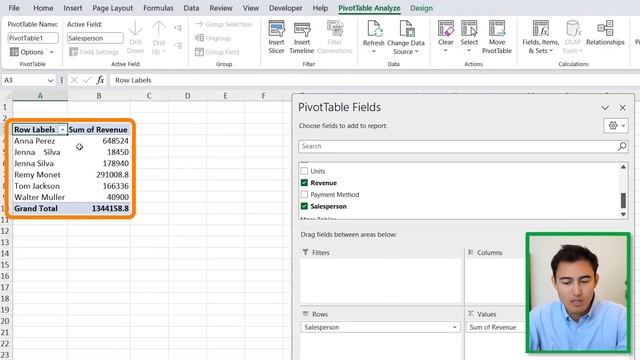Open the PivotTable Fields tools gear
Viewport: 640px width, 360px height.
pos(616,126)
